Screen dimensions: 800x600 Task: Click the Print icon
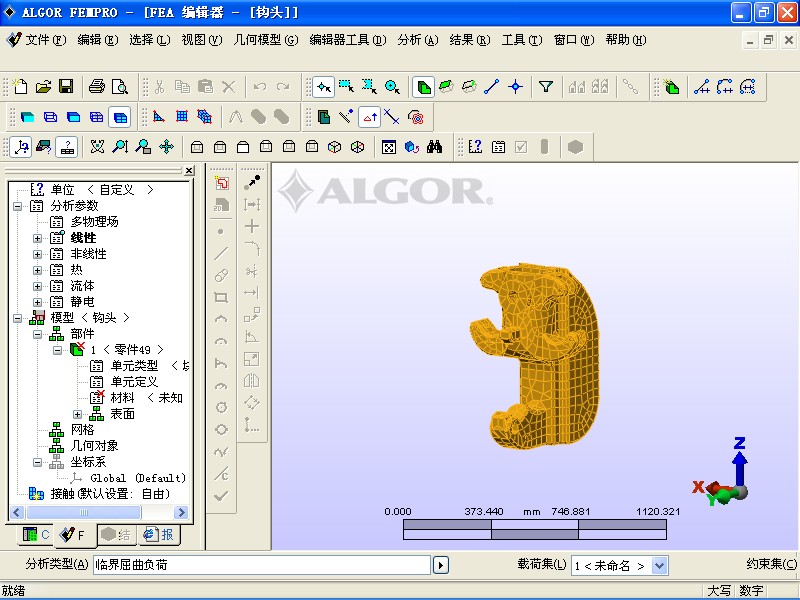click(x=97, y=86)
